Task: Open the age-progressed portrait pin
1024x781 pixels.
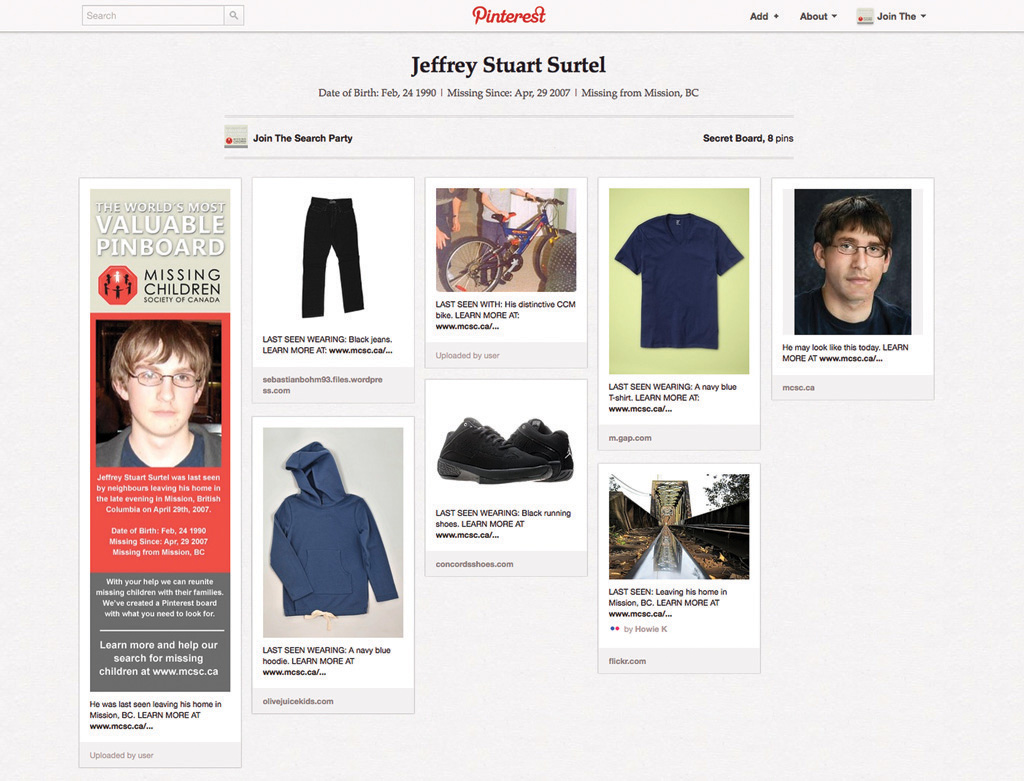Action: pyautogui.click(x=852, y=262)
